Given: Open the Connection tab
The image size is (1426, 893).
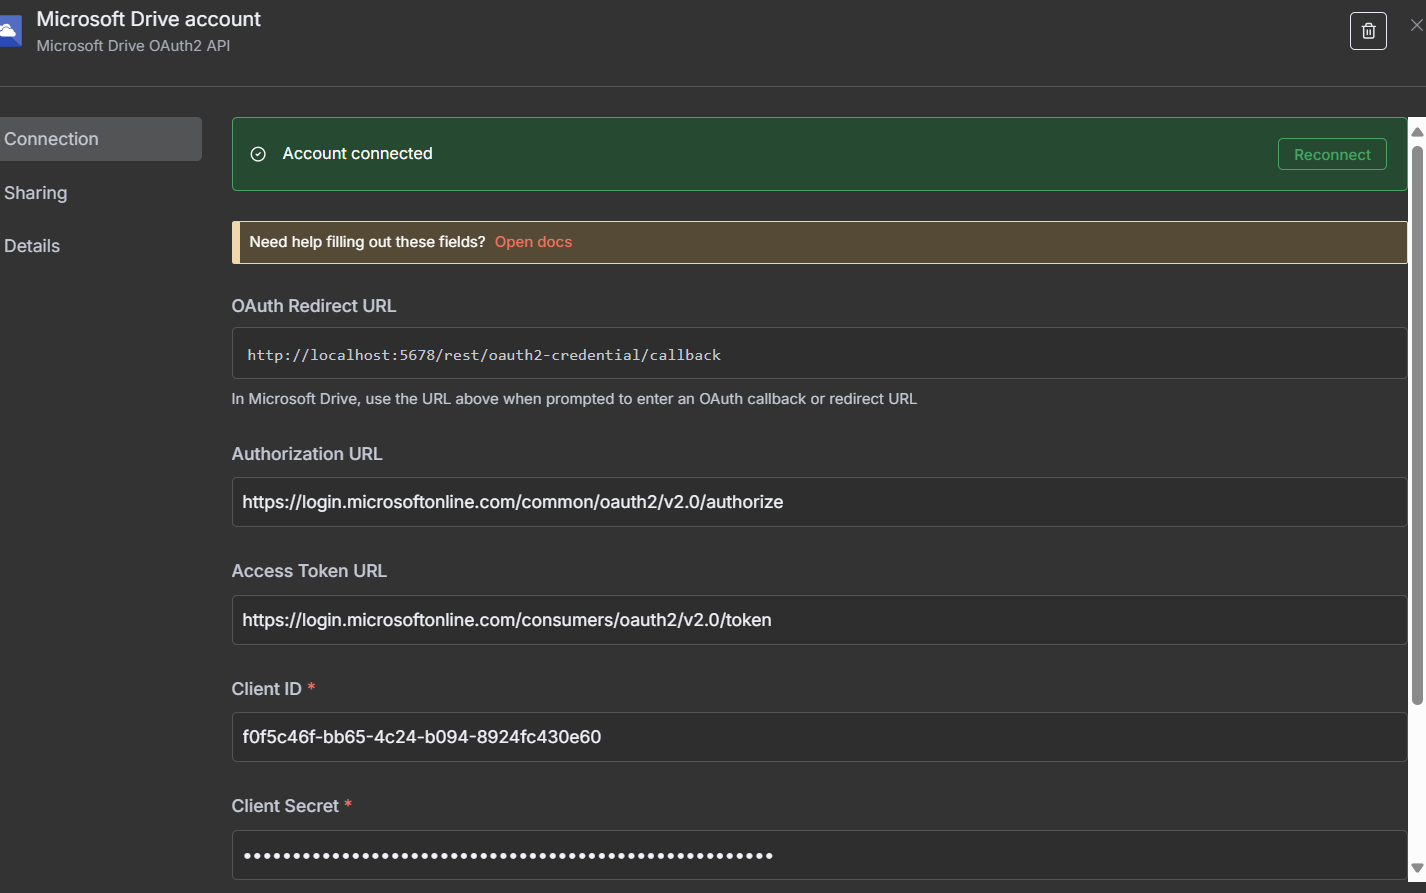Looking at the screenshot, I should 100,139.
